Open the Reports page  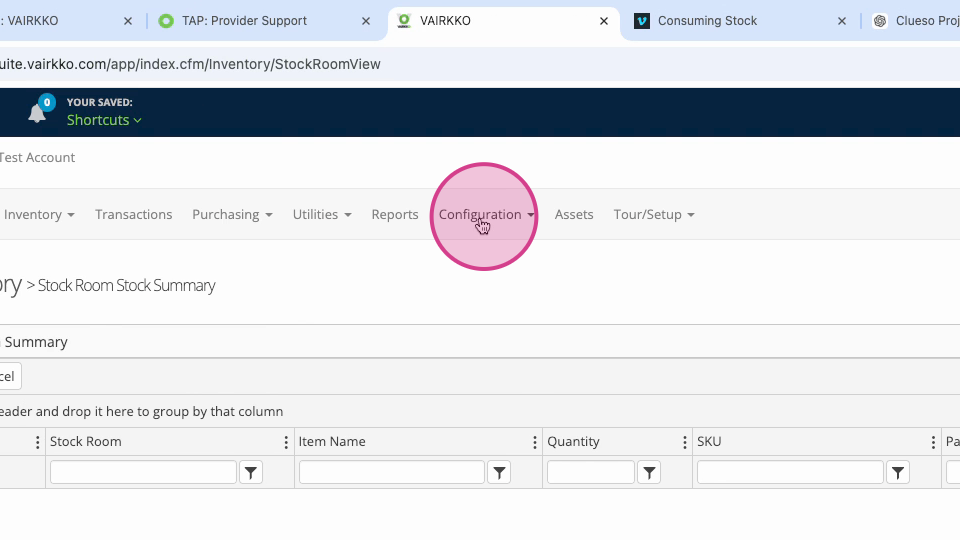tap(395, 214)
